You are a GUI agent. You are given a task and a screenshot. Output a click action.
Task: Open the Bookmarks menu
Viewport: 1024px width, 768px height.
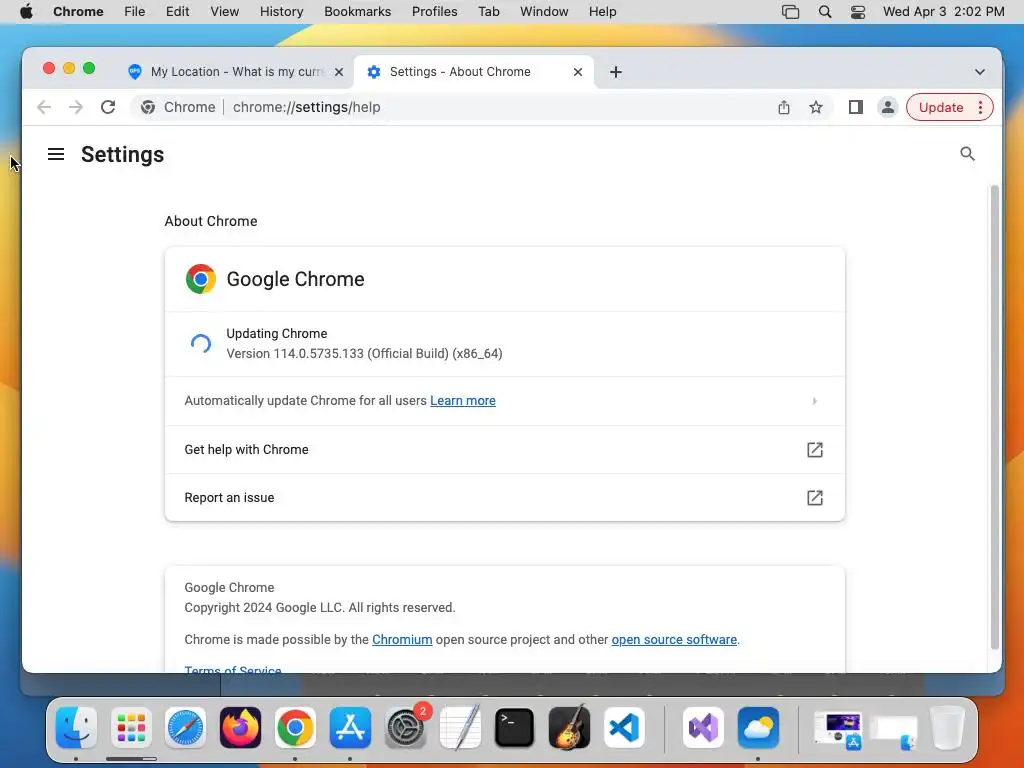tap(357, 12)
